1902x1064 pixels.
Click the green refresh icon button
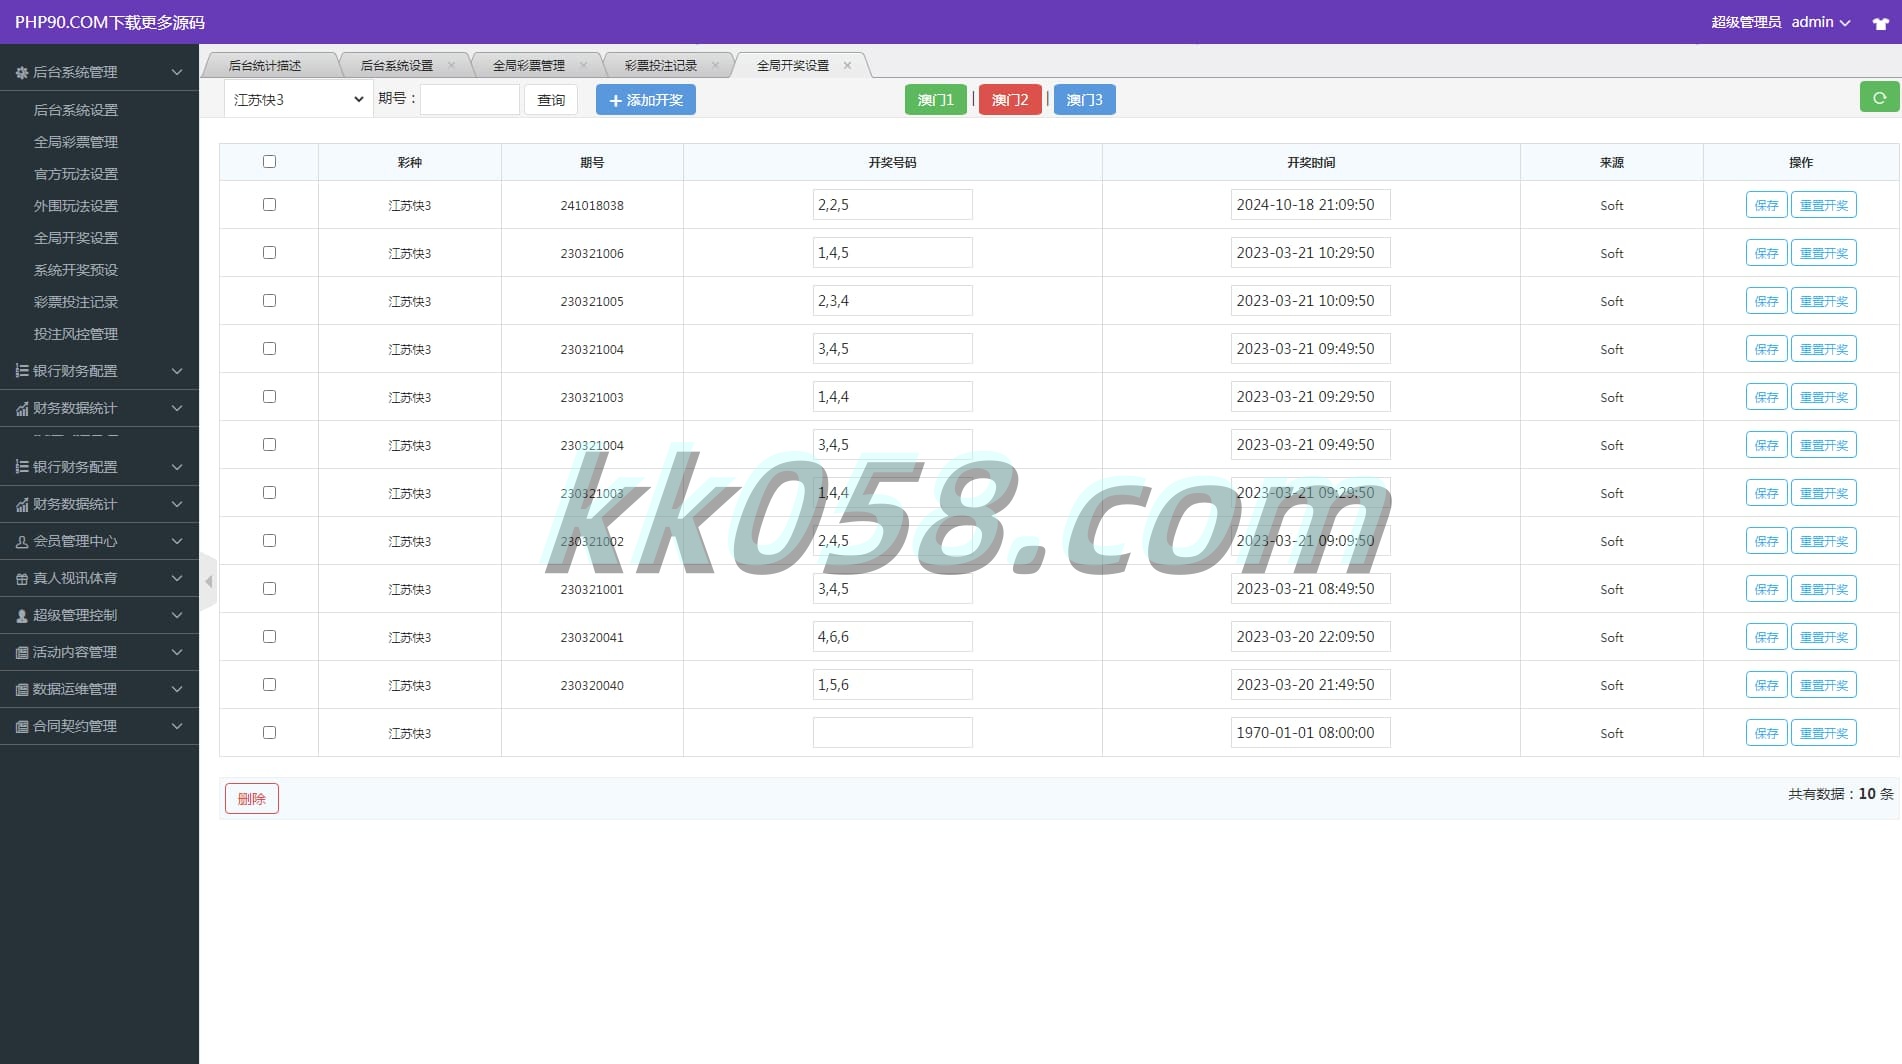1879,98
